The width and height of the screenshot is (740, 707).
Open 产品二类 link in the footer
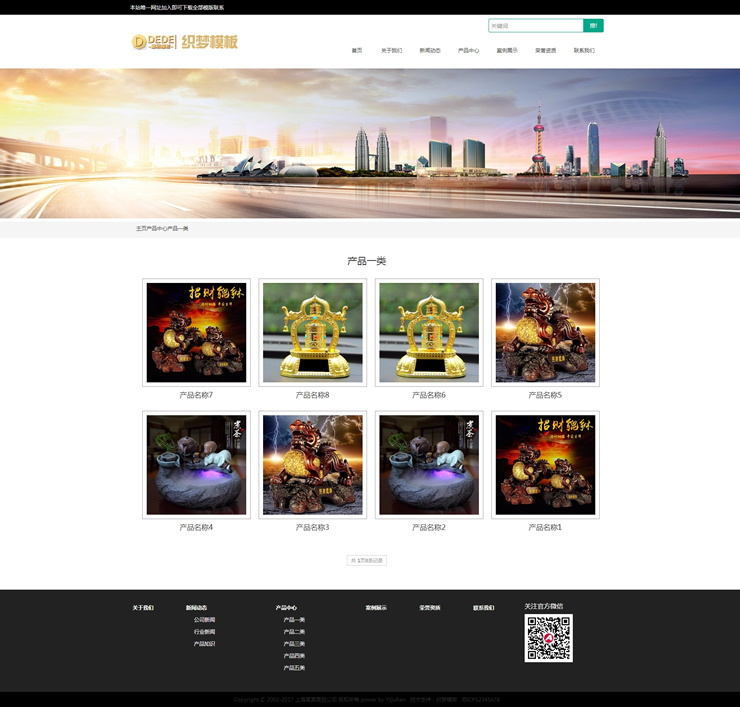pyautogui.click(x=294, y=632)
